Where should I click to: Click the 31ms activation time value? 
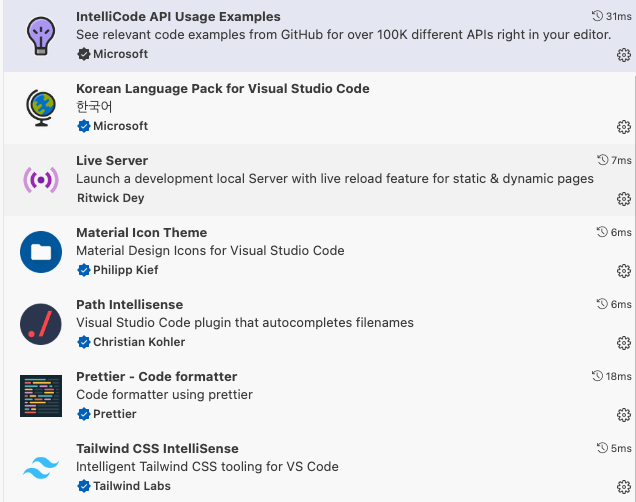click(619, 16)
